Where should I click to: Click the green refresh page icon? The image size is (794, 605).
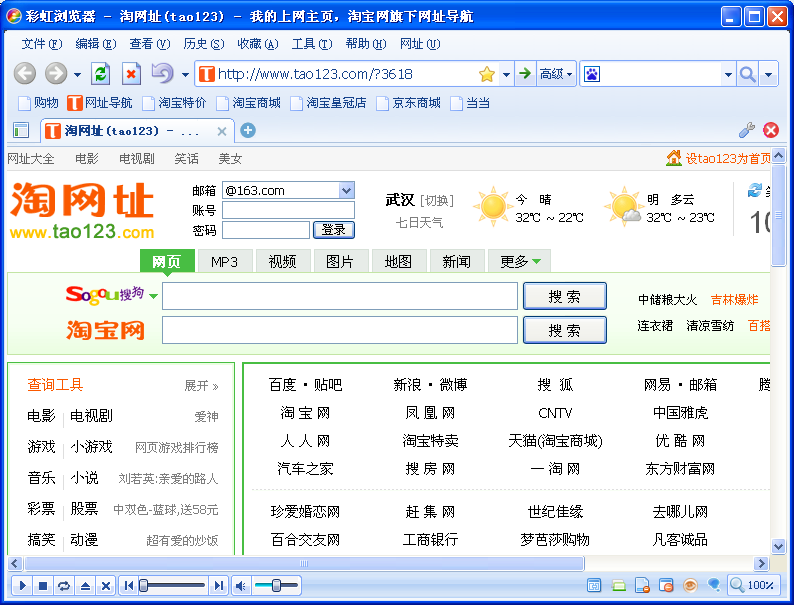coord(100,74)
